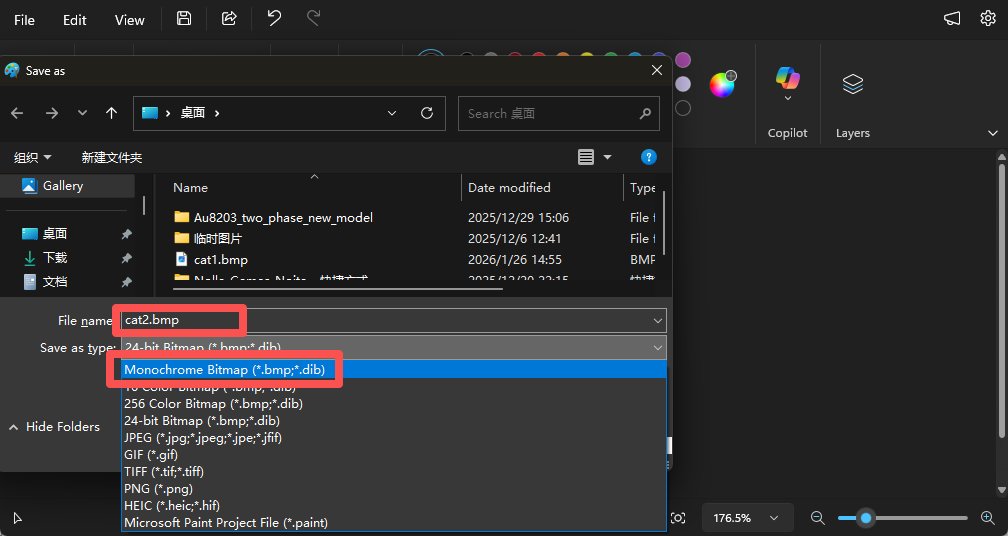Viewport: 1008px width, 536px height.
Task: Close the Save as dialog
Action: point(657,70)
